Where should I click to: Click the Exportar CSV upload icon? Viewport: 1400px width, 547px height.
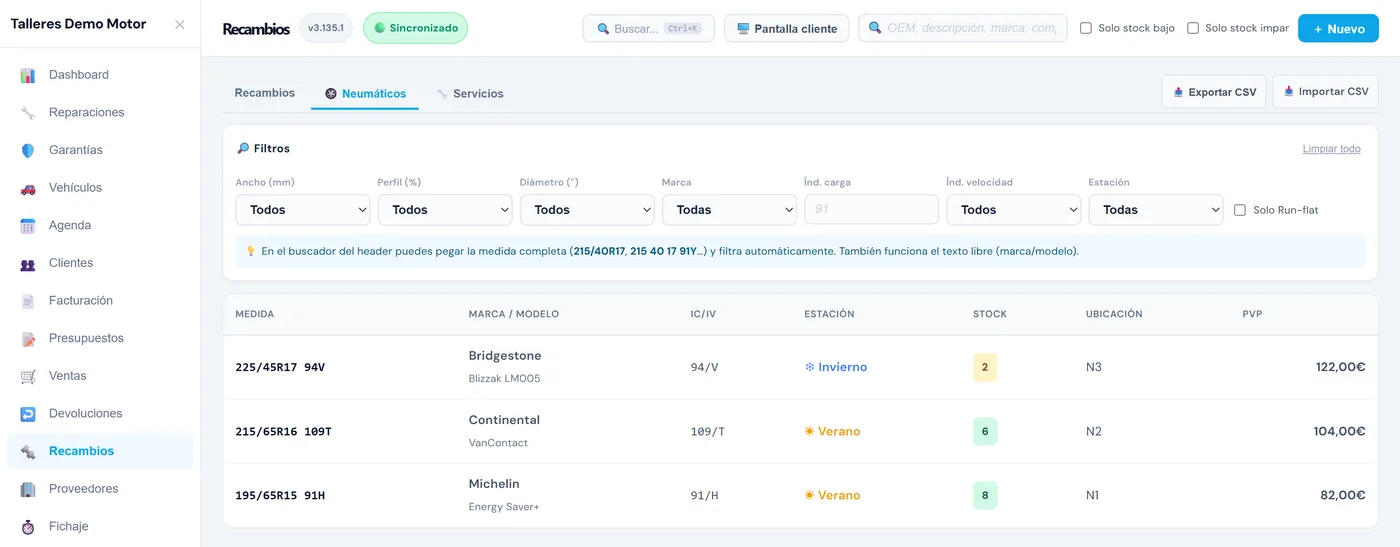[x=1178, y=92]
